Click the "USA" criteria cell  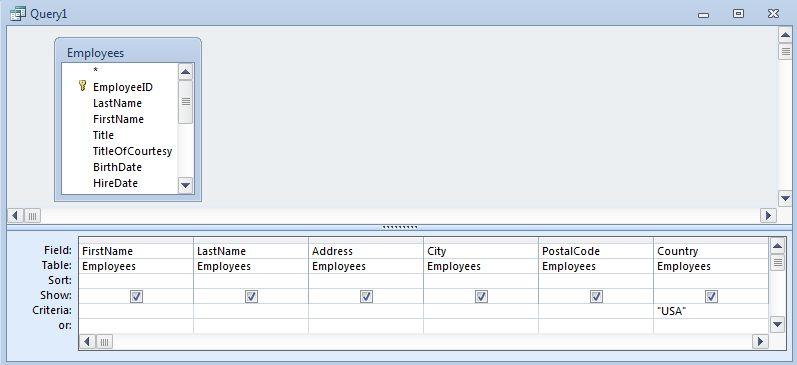click(711, 311)
